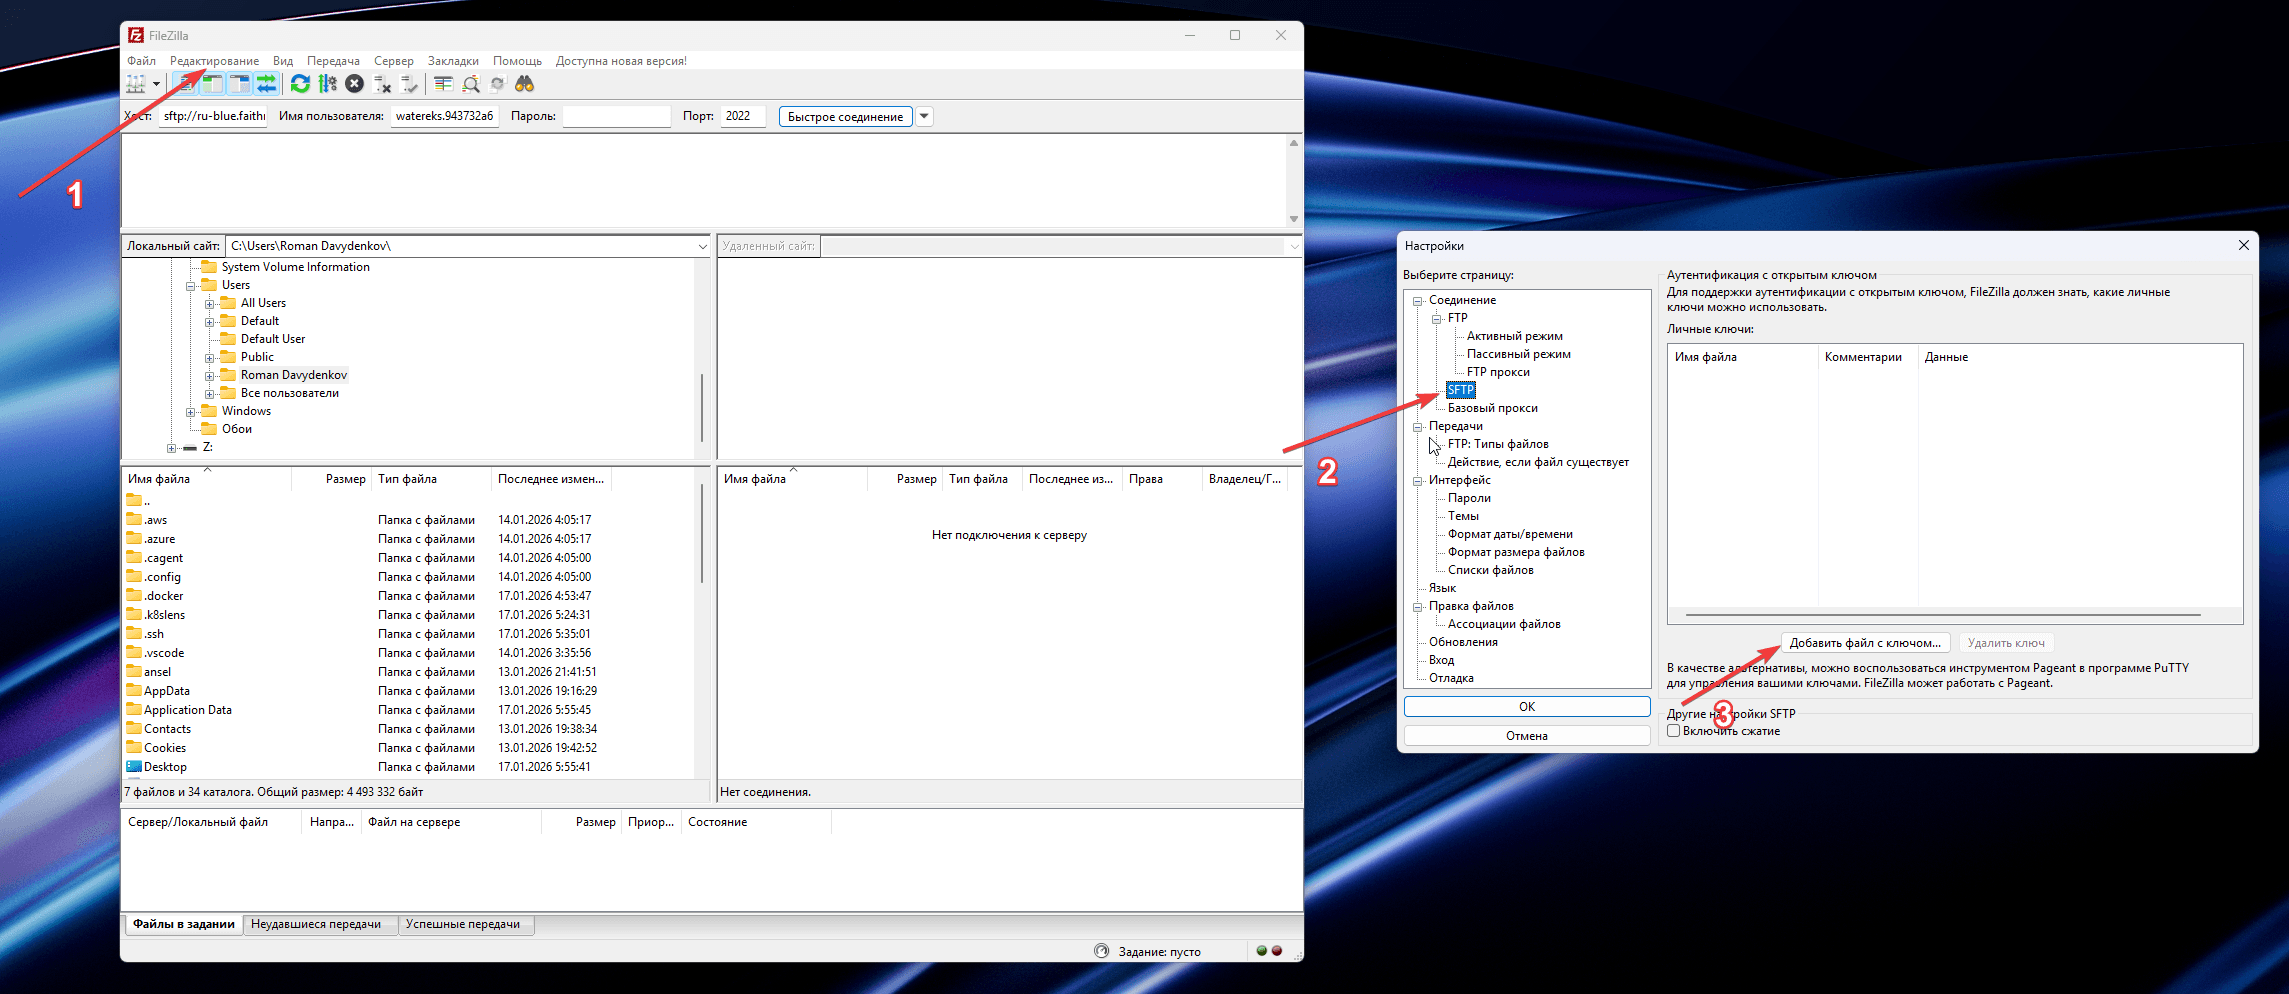Open the directory listing filters icon
The height and width of the screenshot is (994, 2289).
[x=443, y=85]
